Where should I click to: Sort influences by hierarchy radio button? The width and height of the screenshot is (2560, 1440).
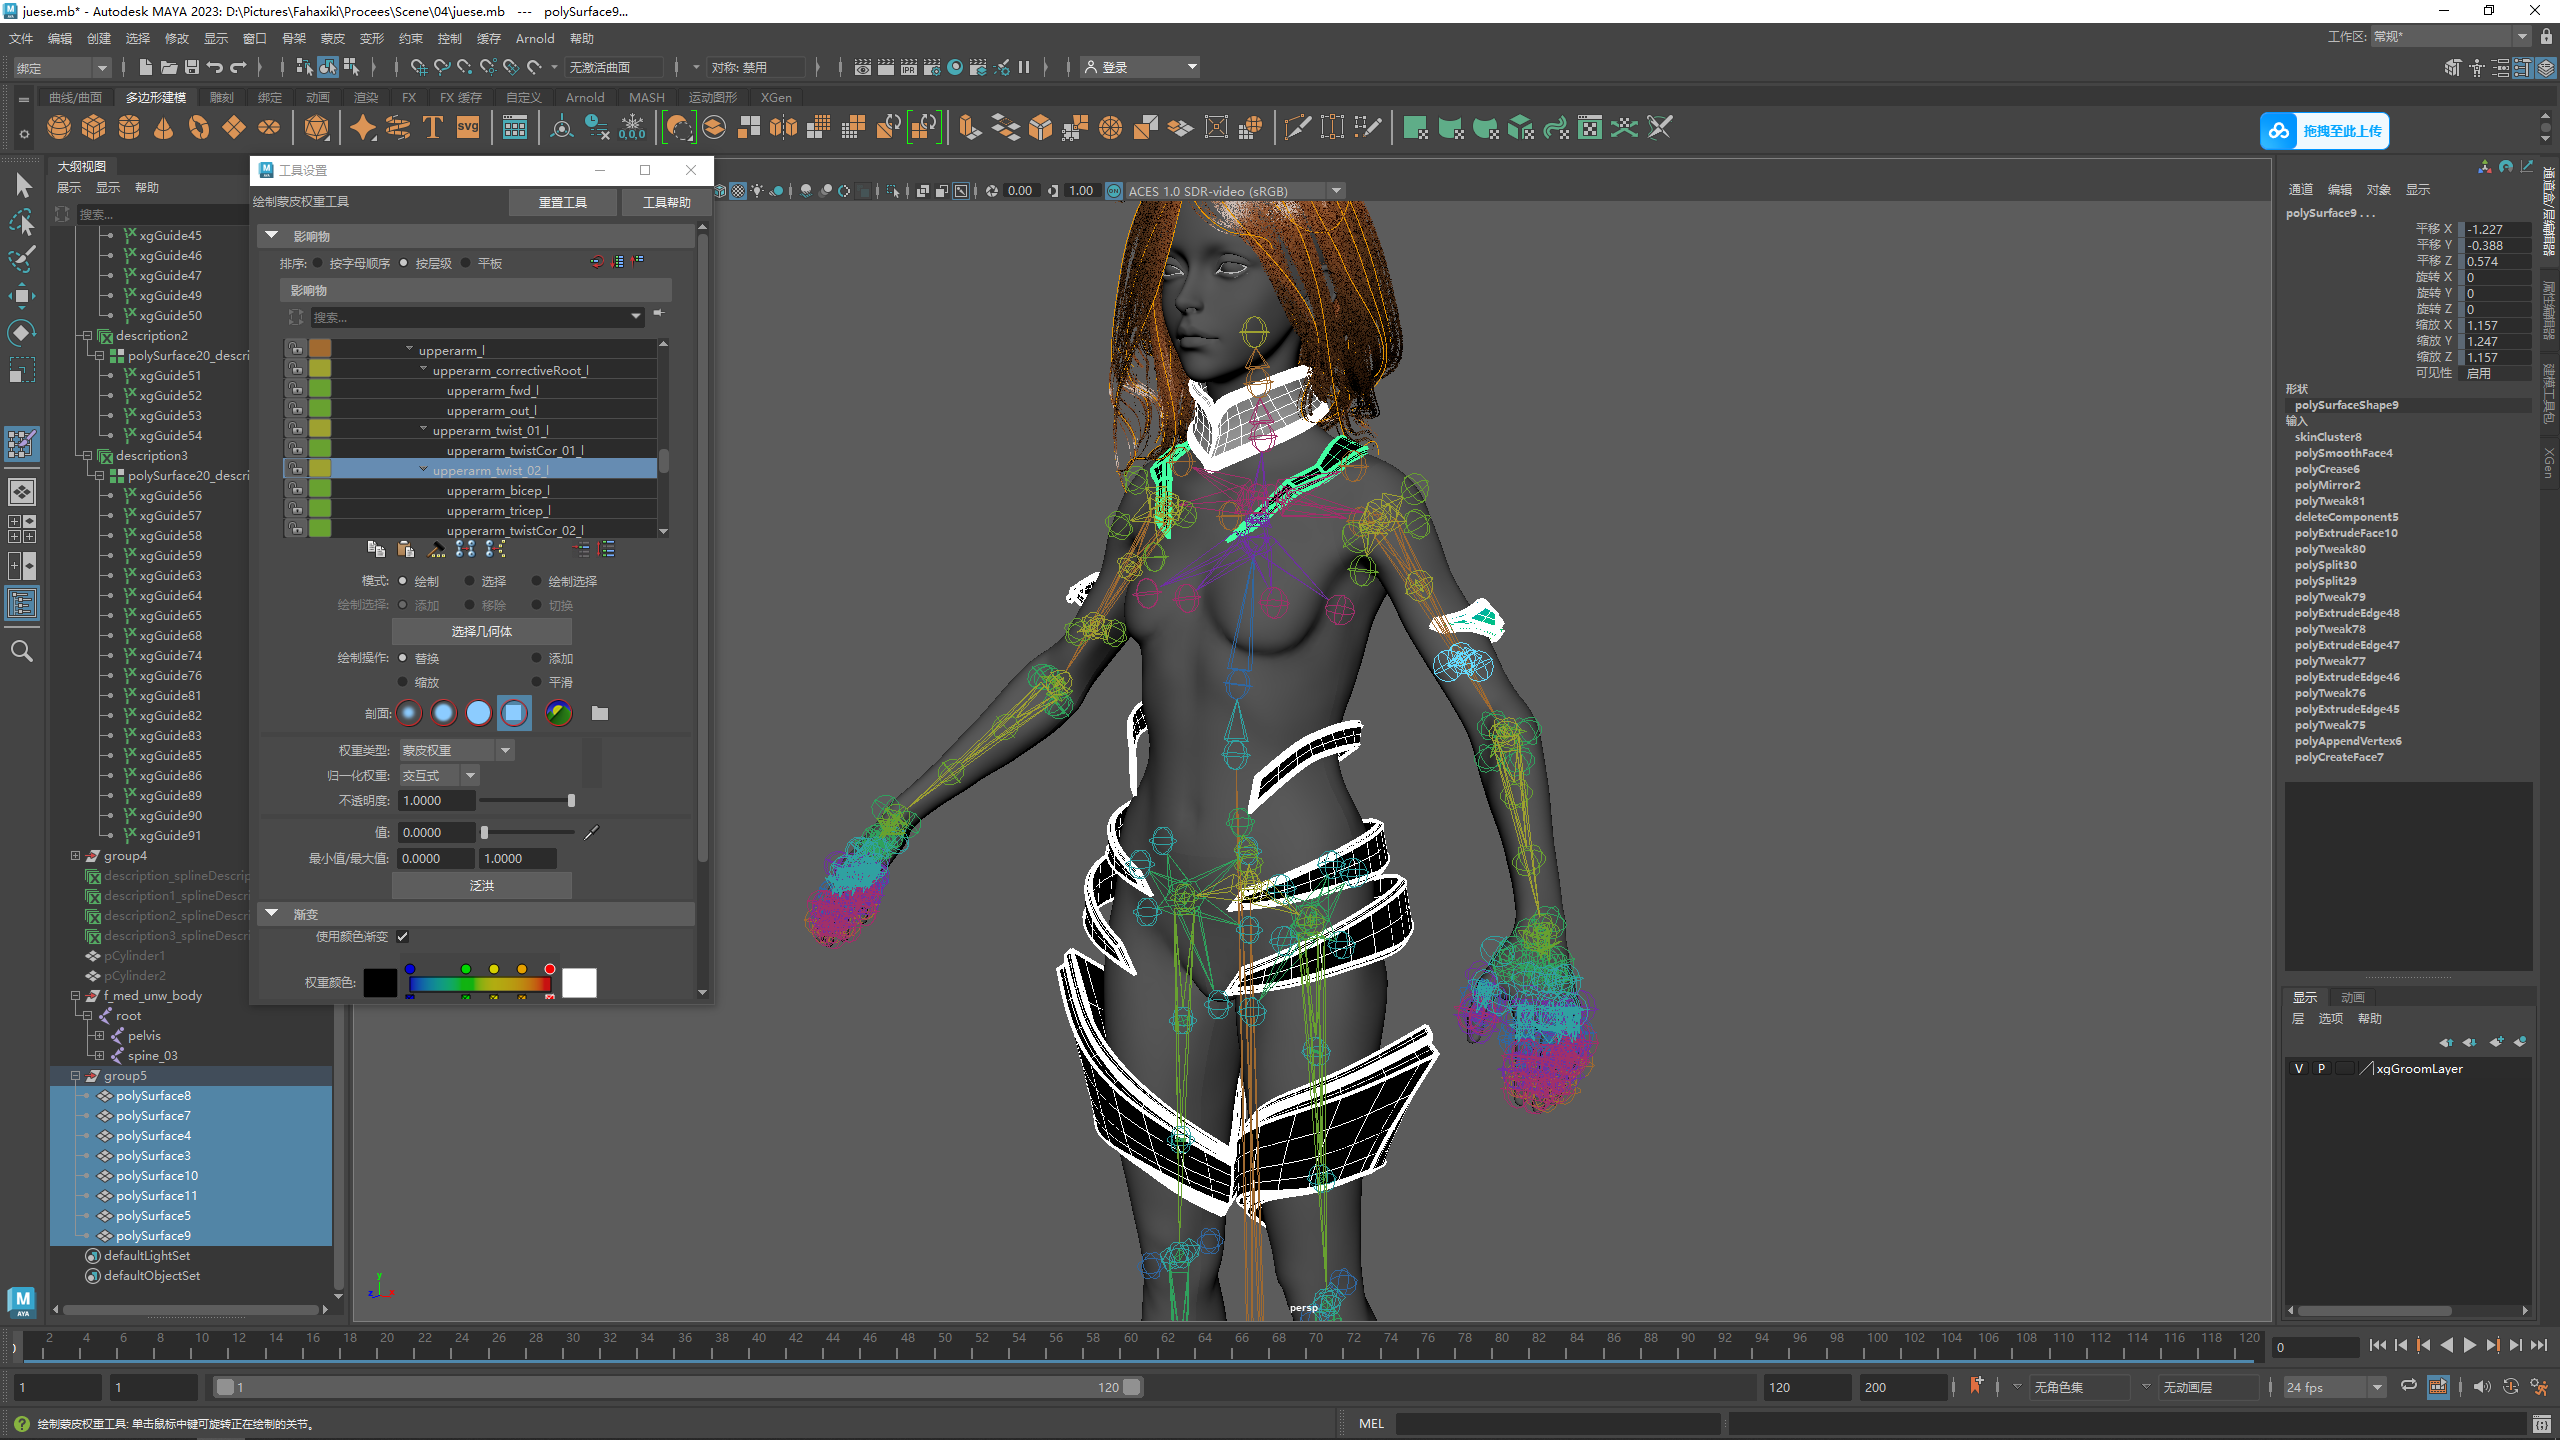[x=404, y=263]
